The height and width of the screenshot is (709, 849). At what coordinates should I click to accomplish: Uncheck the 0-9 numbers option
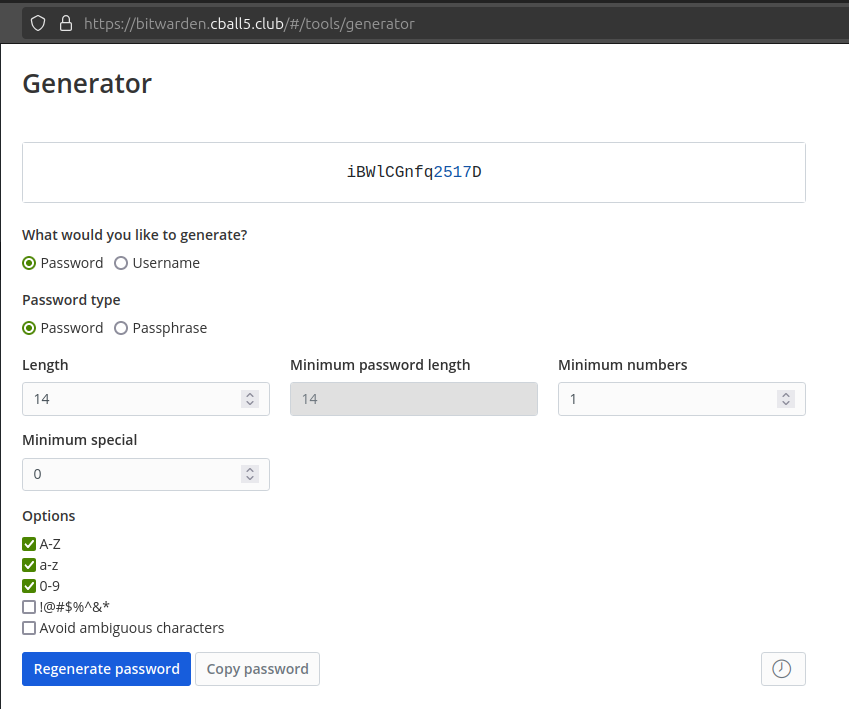[29, 586]
